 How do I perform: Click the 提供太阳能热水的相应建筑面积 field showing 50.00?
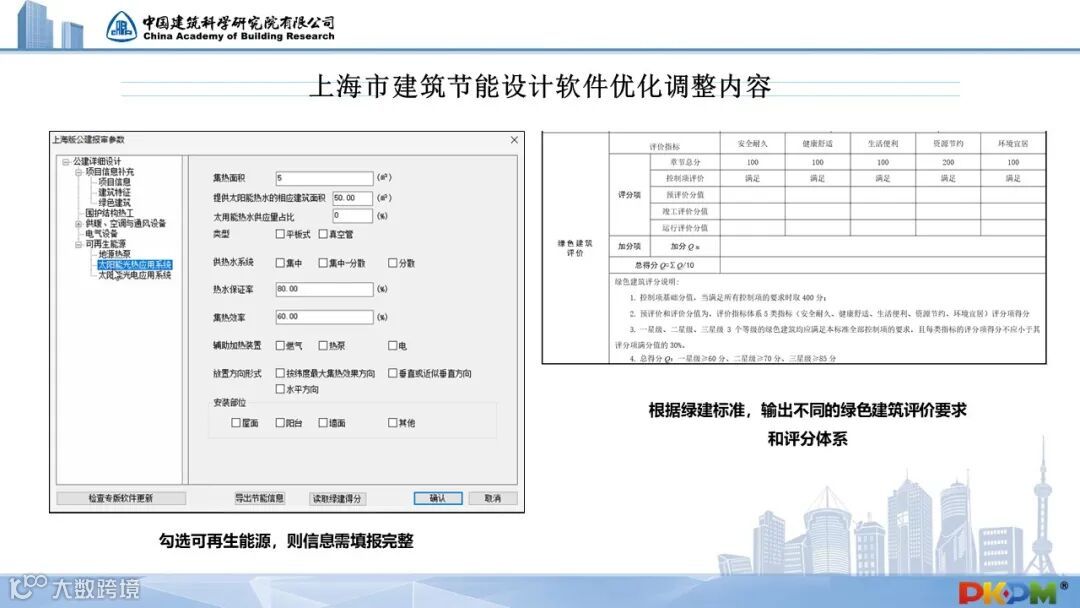[x=353, y=198]
